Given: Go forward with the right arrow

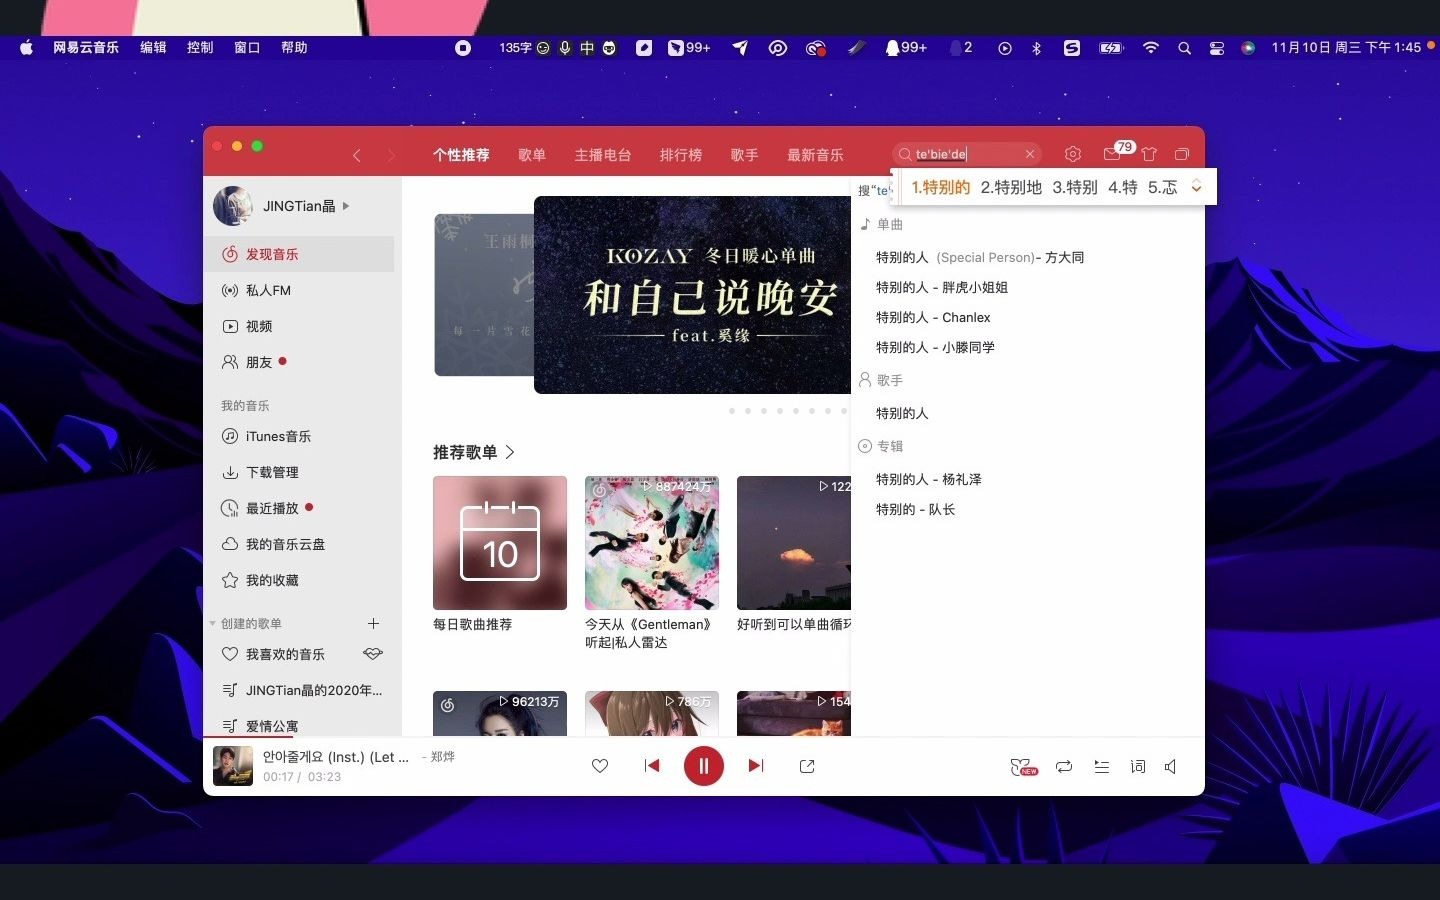Looking at the screenshot, I should (x=391, y=155).
